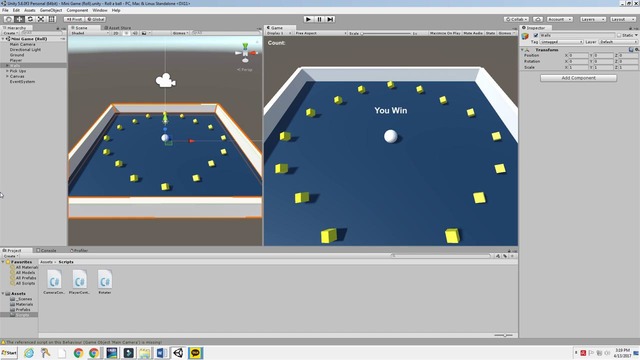Click the Main Camera gizmo in Scene view
640x360 pixels.
point(165,80)
